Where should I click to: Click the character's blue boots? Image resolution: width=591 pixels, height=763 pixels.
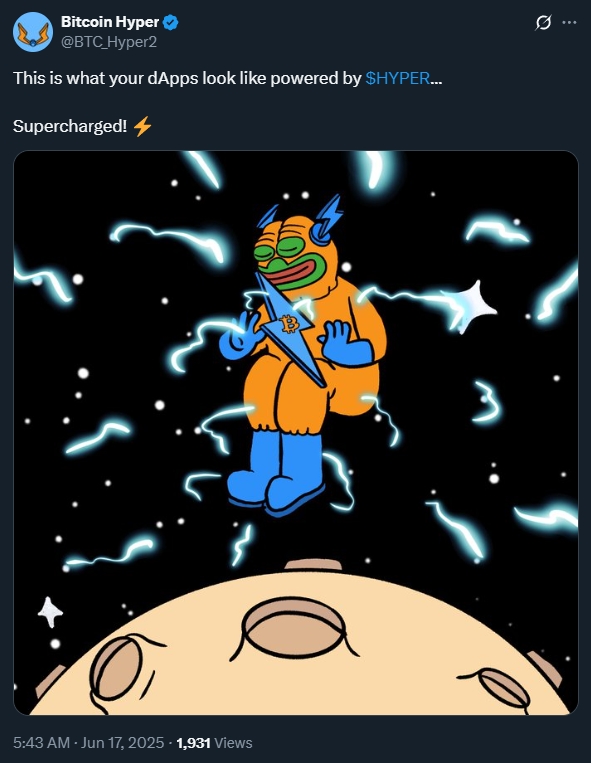pos(276,472)
